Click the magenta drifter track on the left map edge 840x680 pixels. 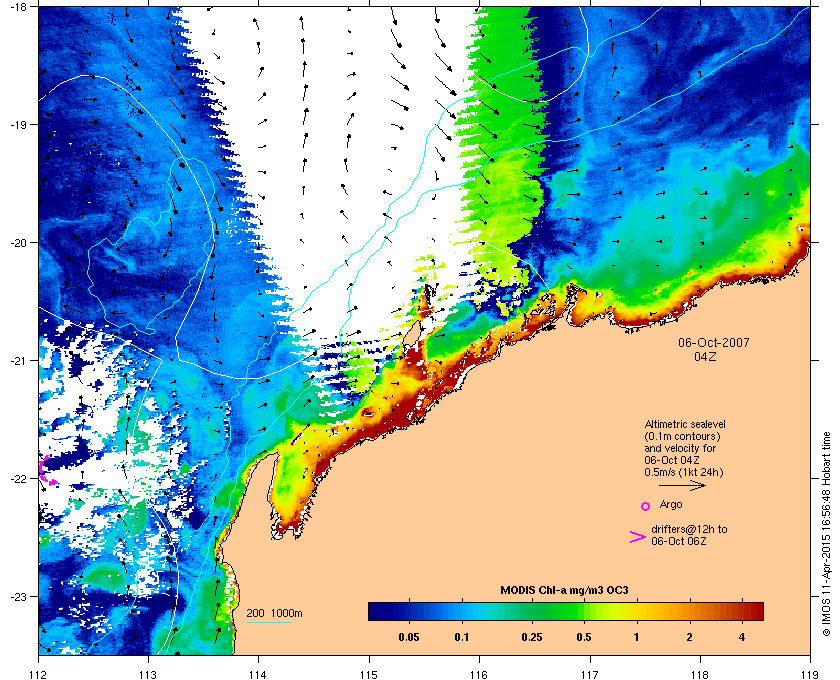[46, 472]
